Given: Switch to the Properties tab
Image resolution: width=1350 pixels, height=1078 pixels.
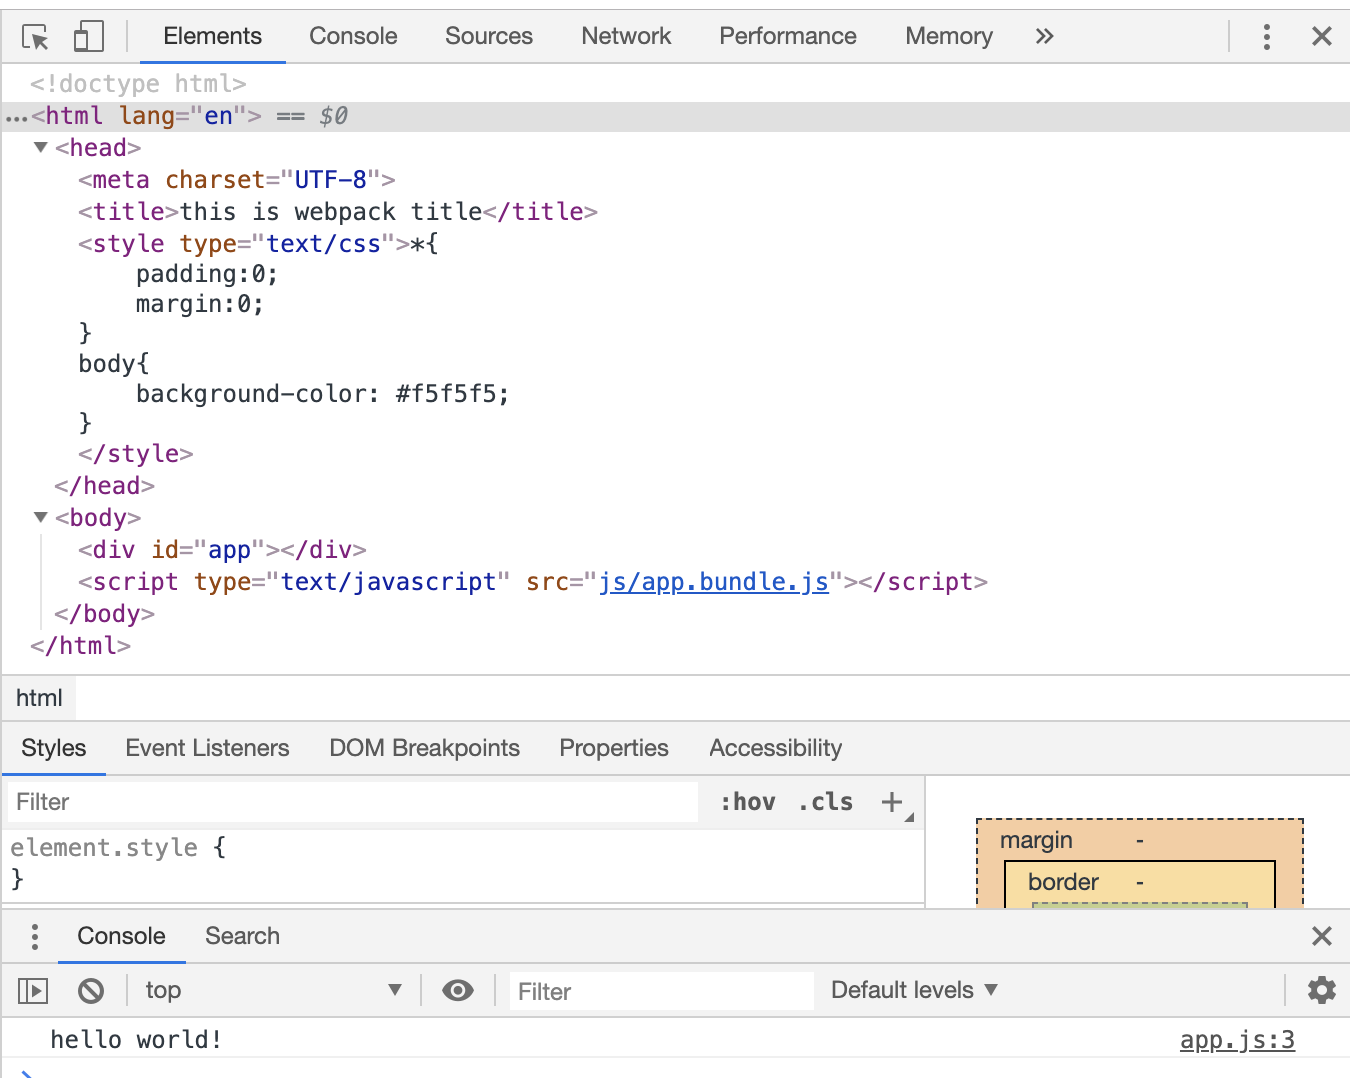Looking at the screenshot, I should [614, 748].
